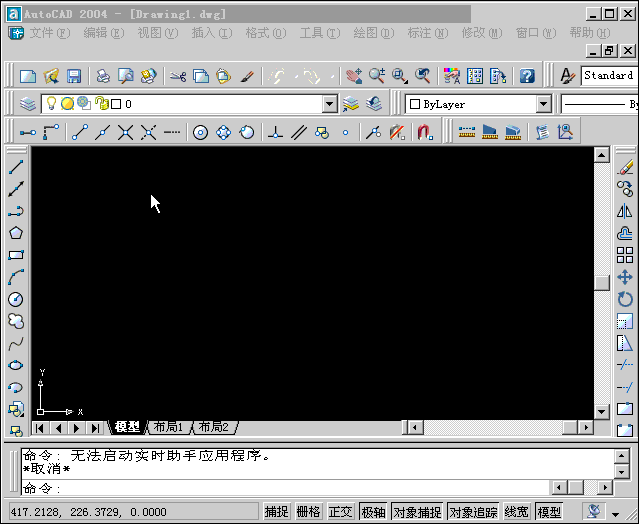Select the Arc draw tool
Image resolution: width=639 pixels, height=524 pixels.
[16, 277]
